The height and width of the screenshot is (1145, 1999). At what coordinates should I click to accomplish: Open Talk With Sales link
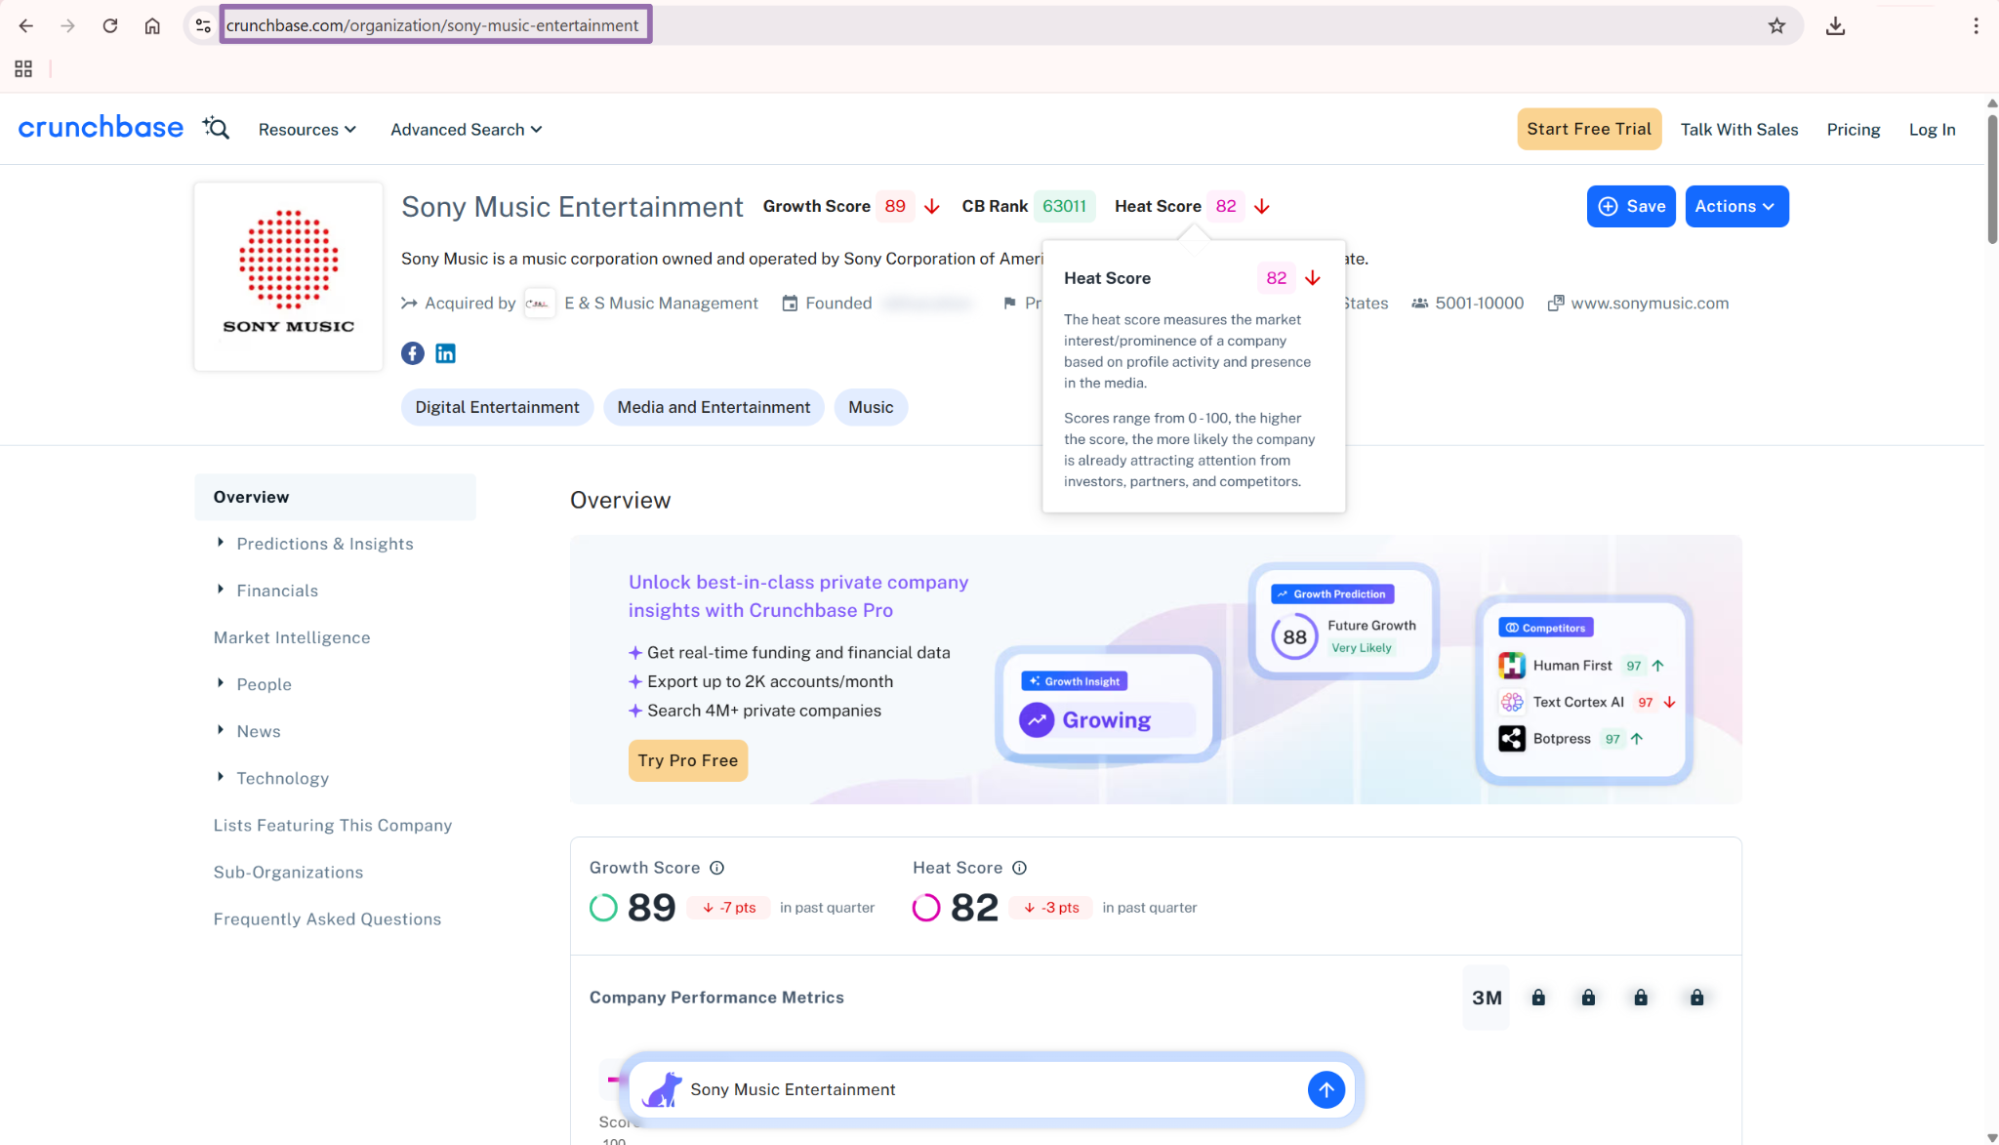pos(1739,129)
